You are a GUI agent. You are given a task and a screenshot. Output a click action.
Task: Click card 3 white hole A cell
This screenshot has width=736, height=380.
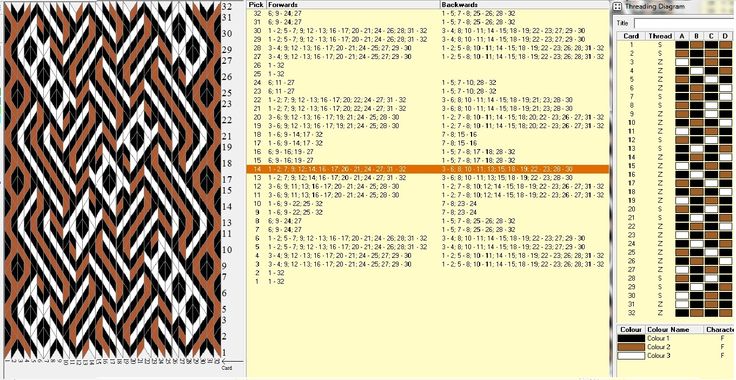coord(682,62)
